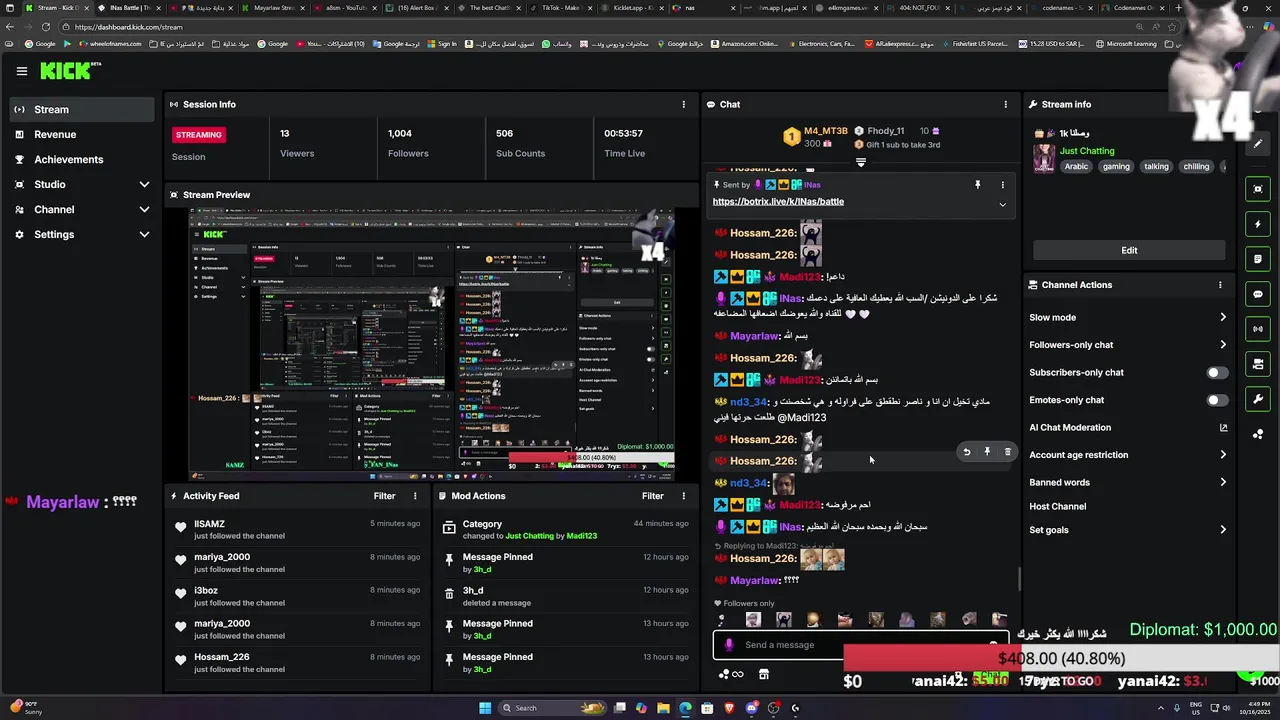Open the Chat panel three-dot menu
1280x720 pixels.
pyautogui.click(x=1006, y=104)
